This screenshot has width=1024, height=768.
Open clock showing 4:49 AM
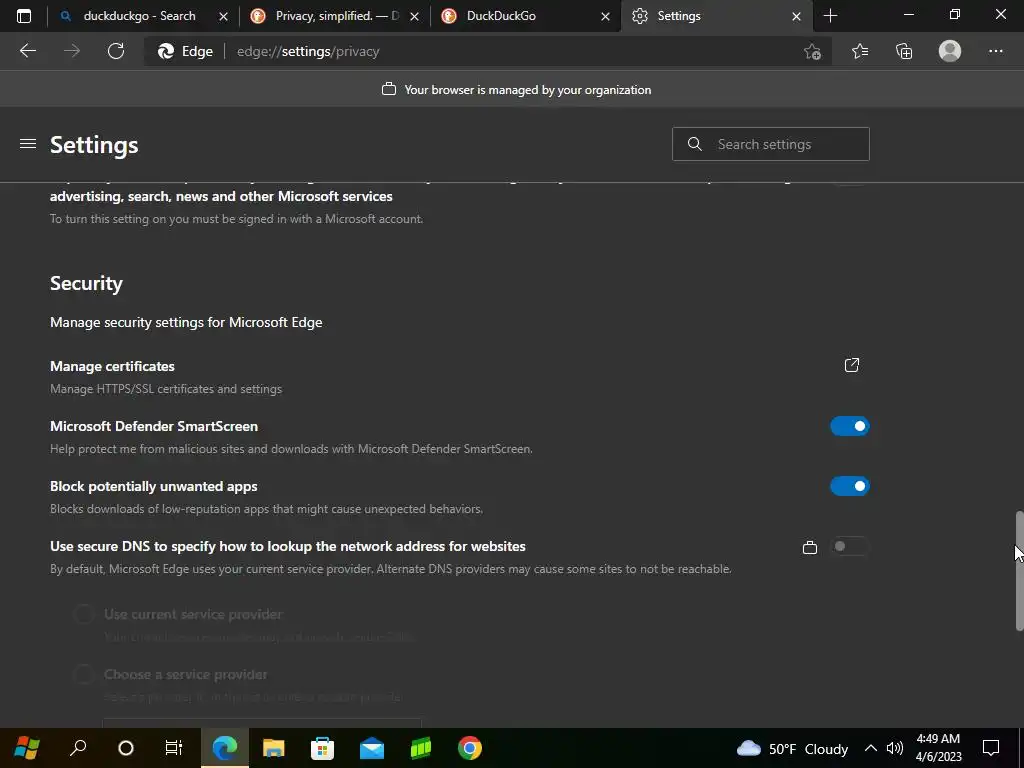pyautogui.click(x=938, y=748)
